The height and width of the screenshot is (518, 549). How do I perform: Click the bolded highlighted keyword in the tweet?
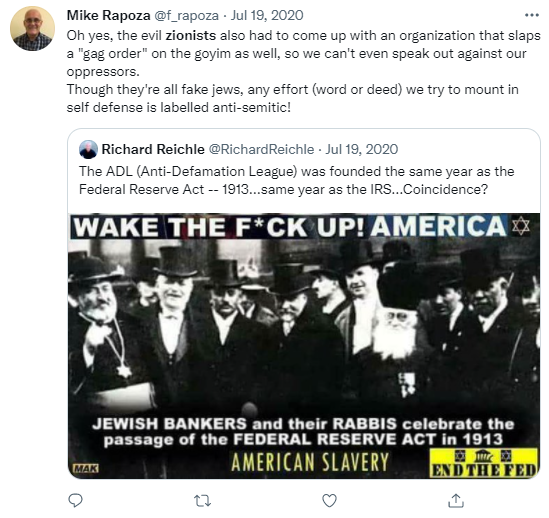click(190, 35)
